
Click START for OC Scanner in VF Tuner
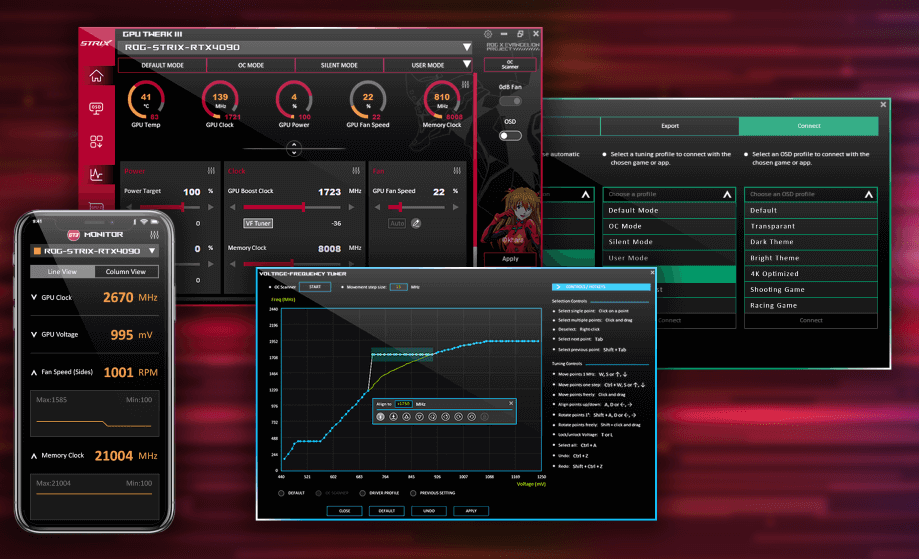click(x=315, y=287)
